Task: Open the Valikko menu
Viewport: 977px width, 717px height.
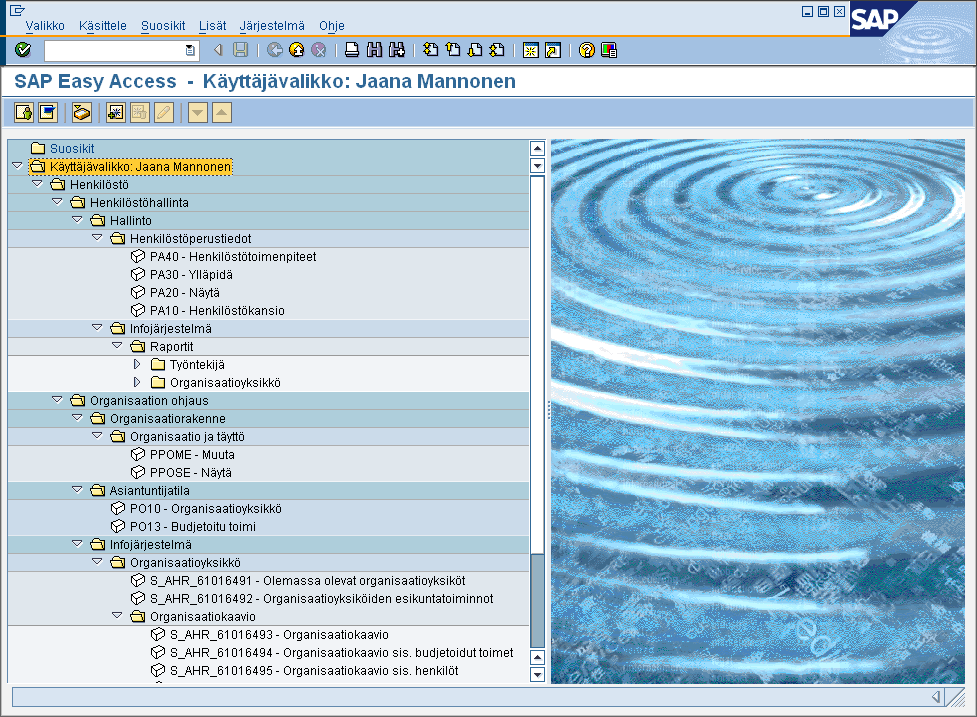Action: pos(45,26)
